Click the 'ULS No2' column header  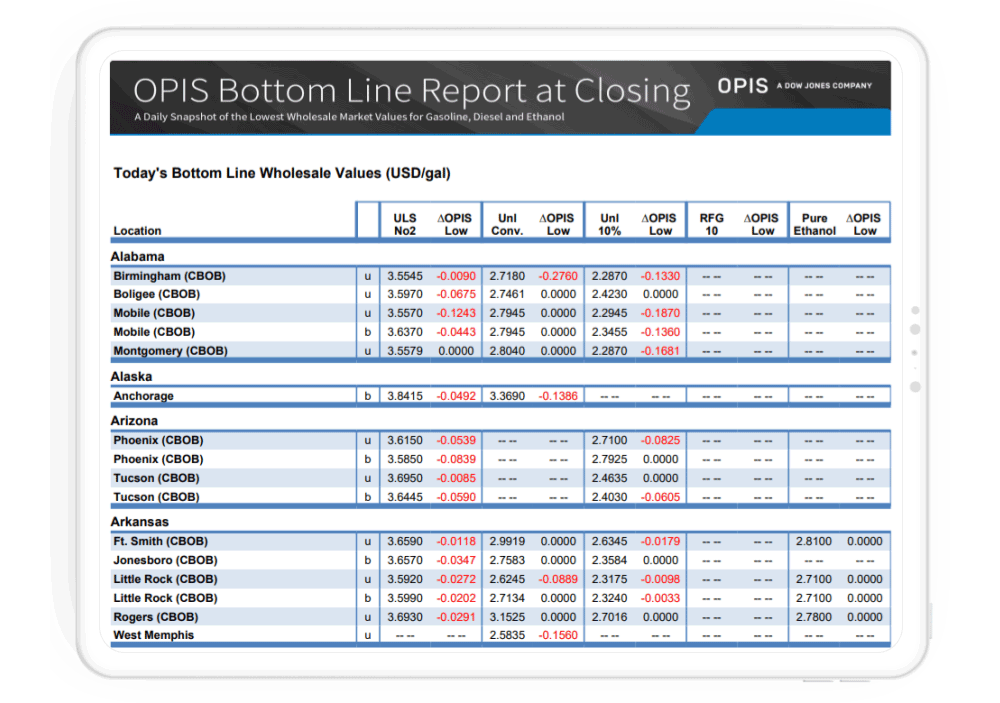[x=405, y=225]
